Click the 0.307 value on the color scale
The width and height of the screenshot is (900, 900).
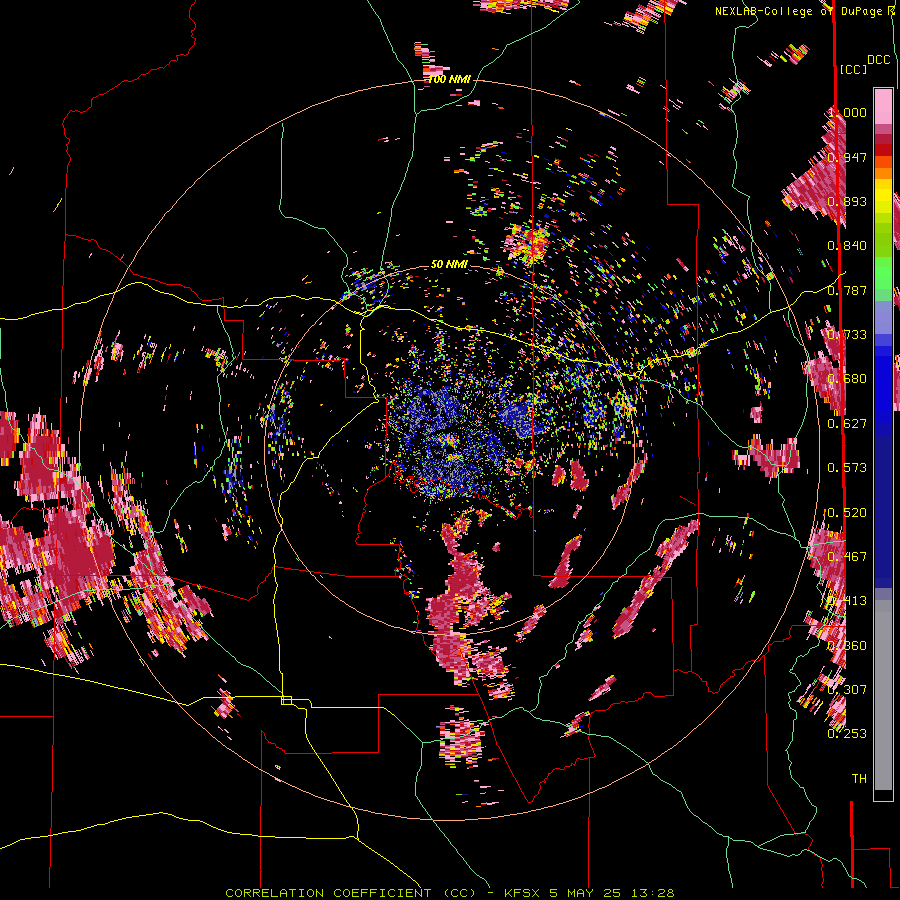(847, 689)
